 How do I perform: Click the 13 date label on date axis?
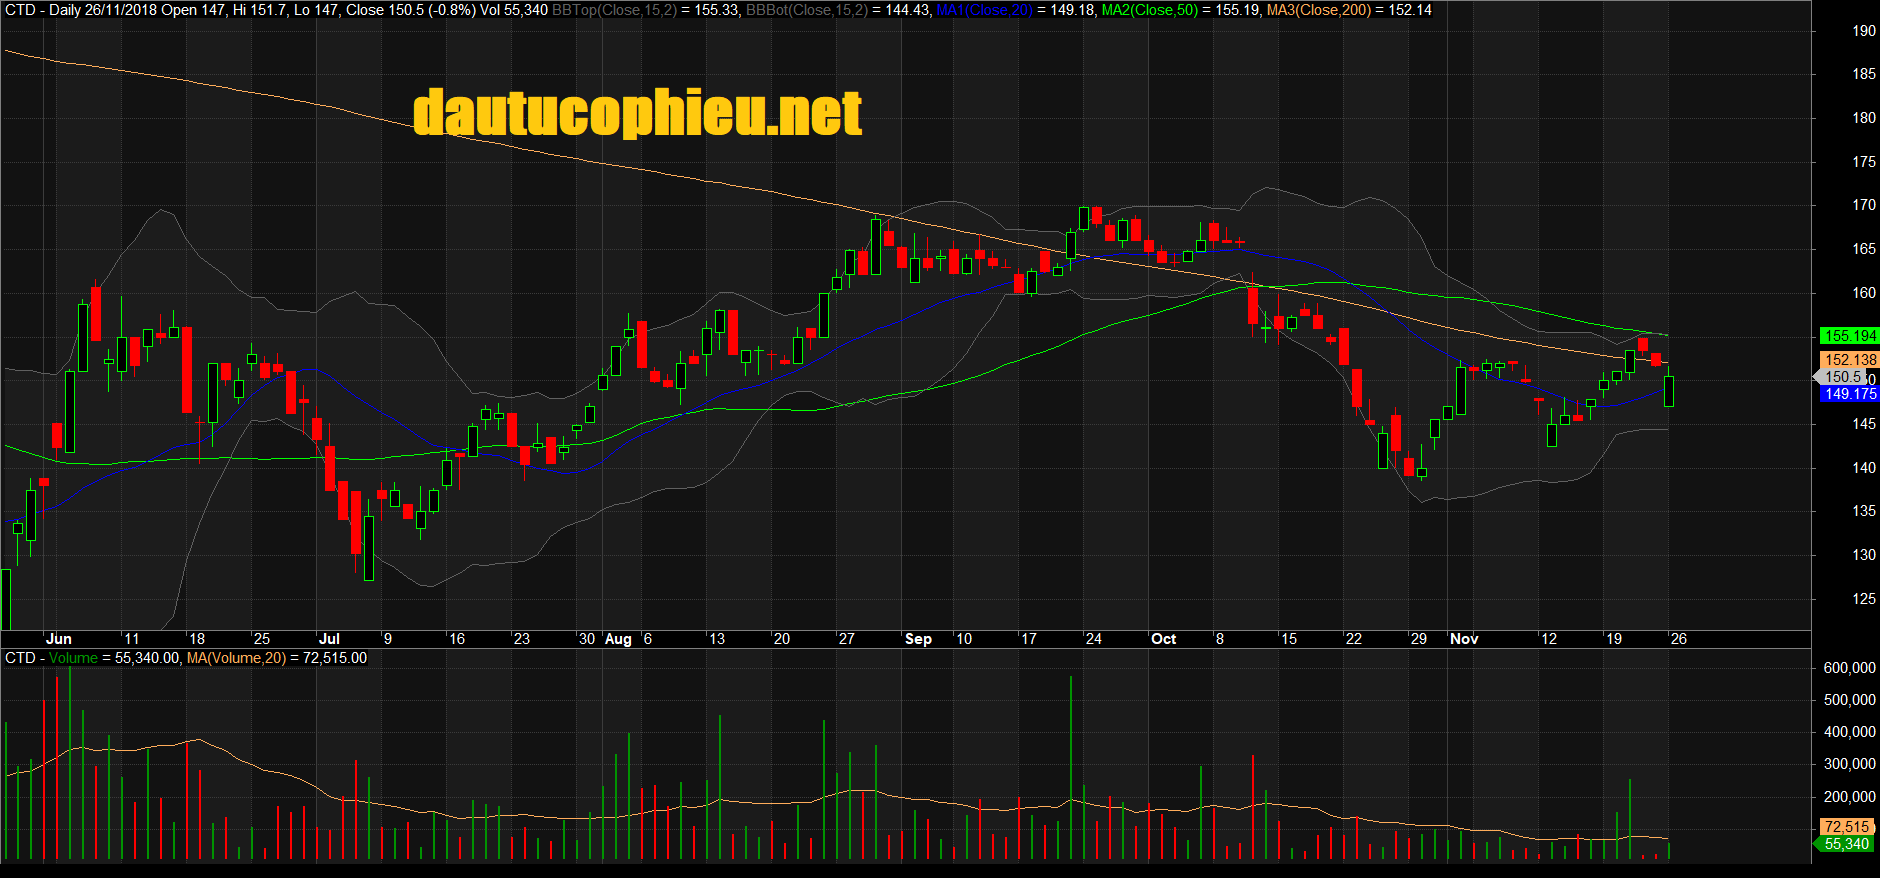tap(717, 639)
